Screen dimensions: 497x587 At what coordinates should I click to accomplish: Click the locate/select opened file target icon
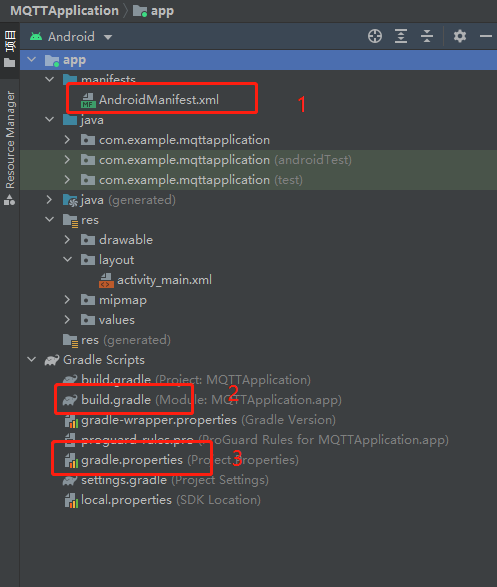point(375,36)
